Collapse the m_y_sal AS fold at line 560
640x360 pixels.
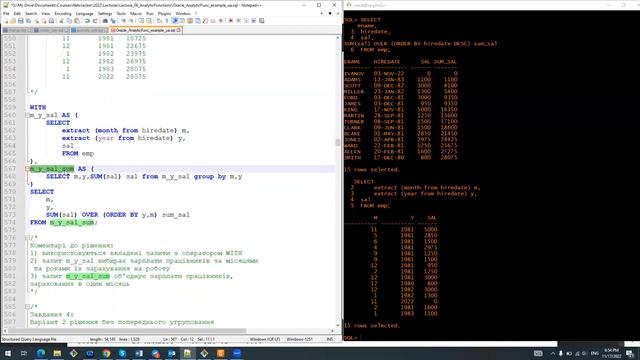tap(27, 115)
